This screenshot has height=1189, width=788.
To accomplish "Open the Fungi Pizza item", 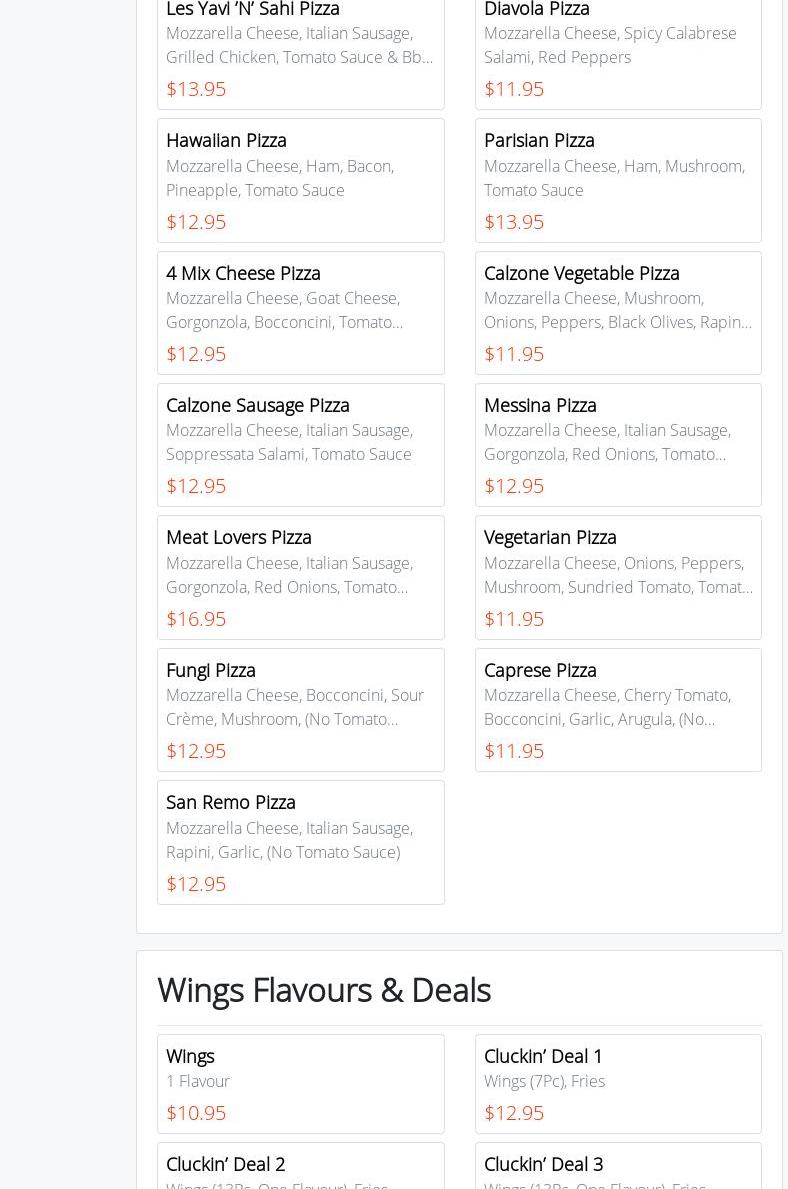I will tap(300, 709).
